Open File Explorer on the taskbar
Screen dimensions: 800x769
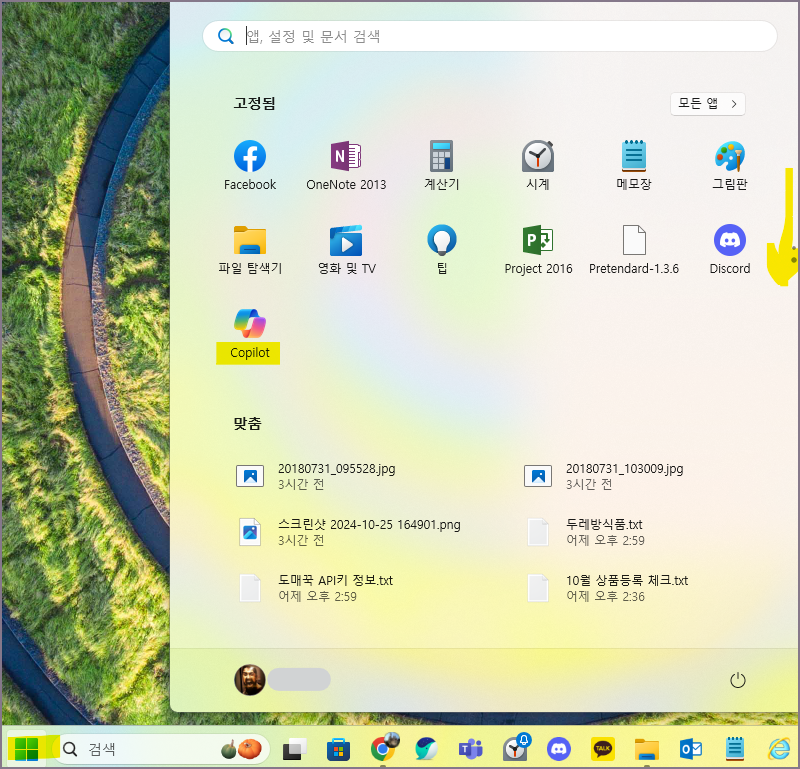pyautogui.click(x=646, y=750)
